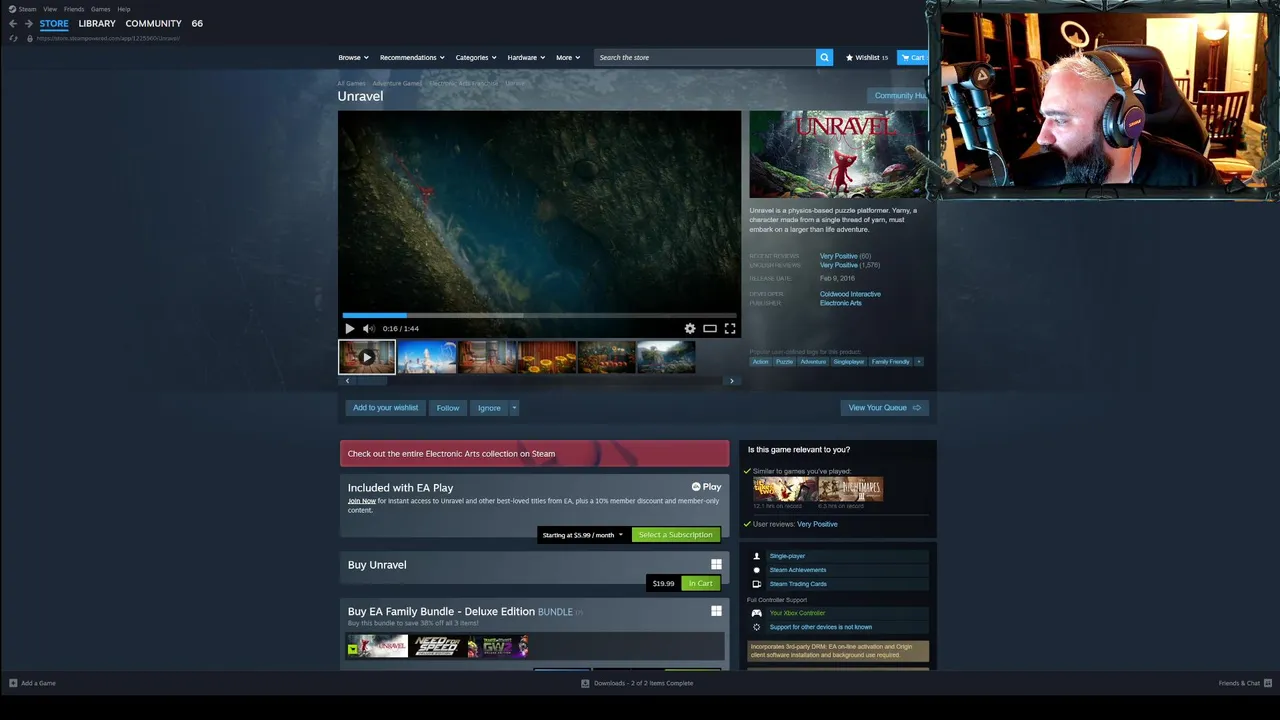Select the sunflower field screenshot thumbnail
Viewport: 1280px width, 720px height.
pos(547,357)
